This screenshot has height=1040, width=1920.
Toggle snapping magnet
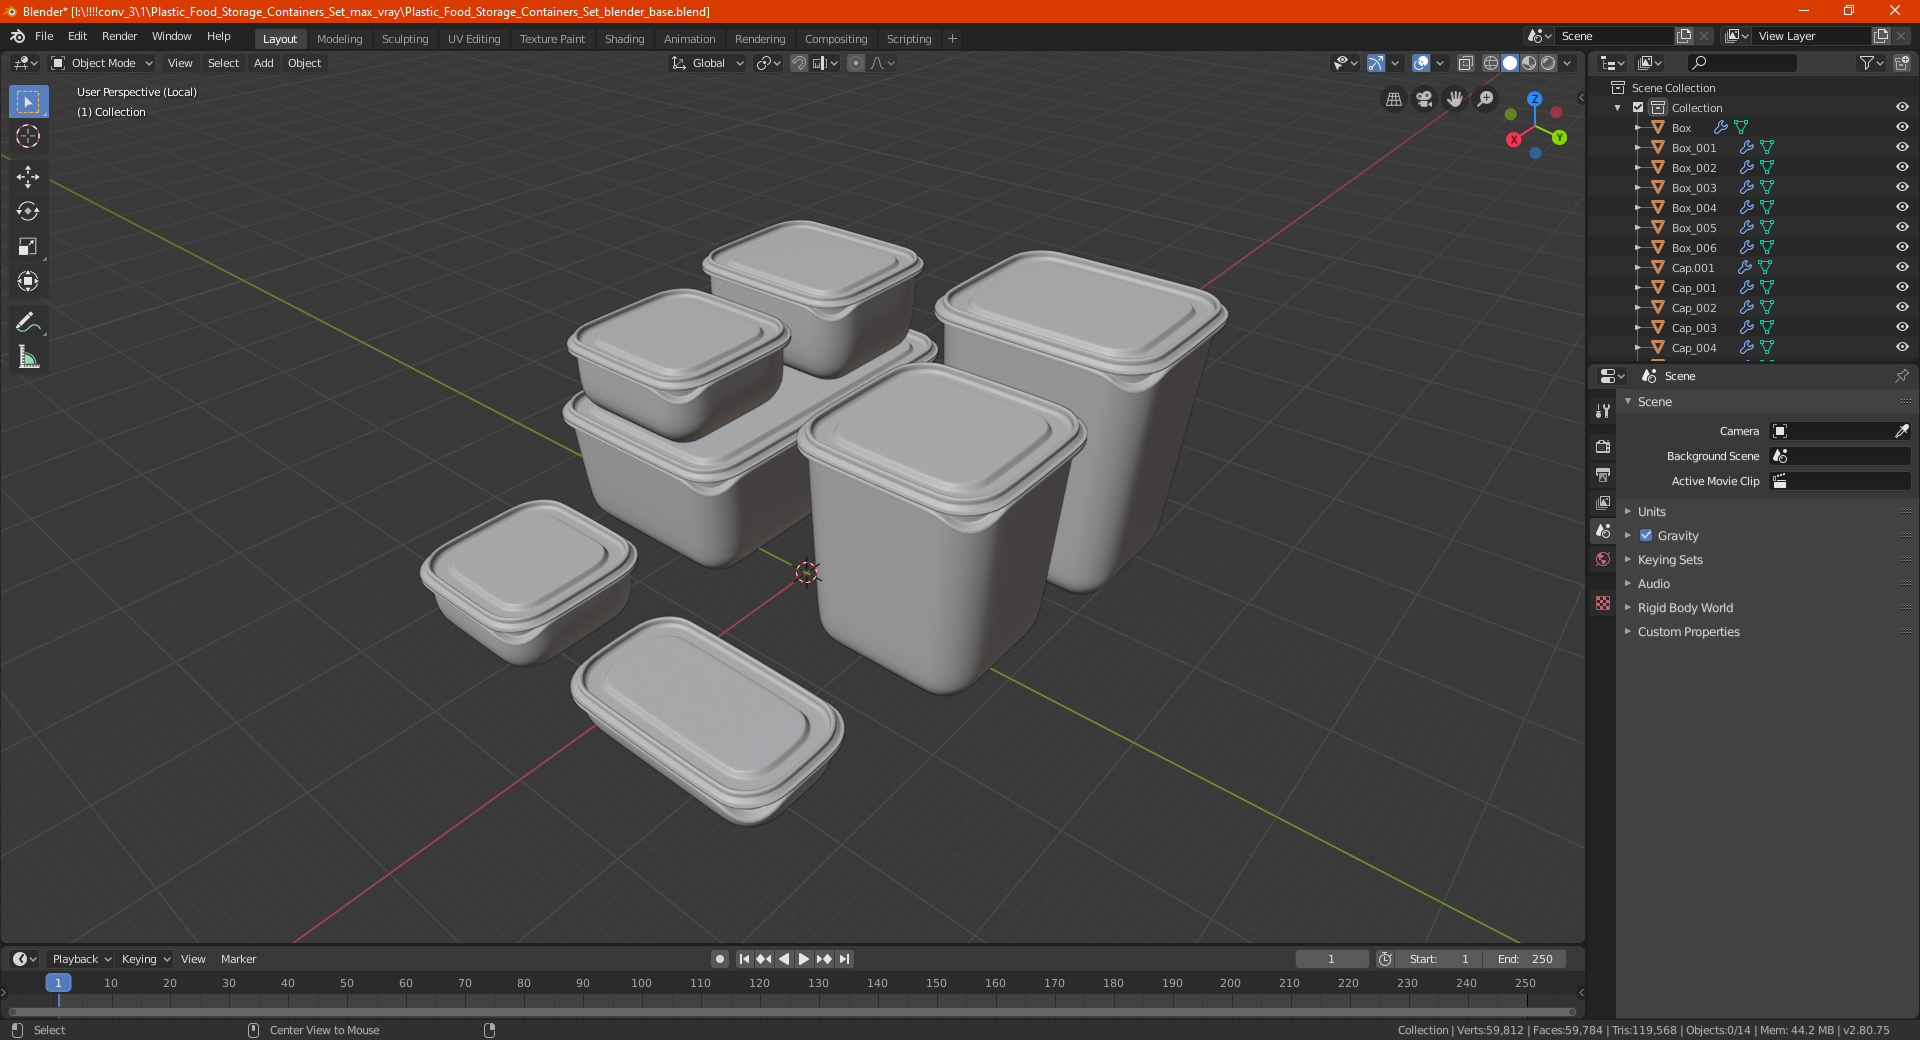(x=798, y=63)
